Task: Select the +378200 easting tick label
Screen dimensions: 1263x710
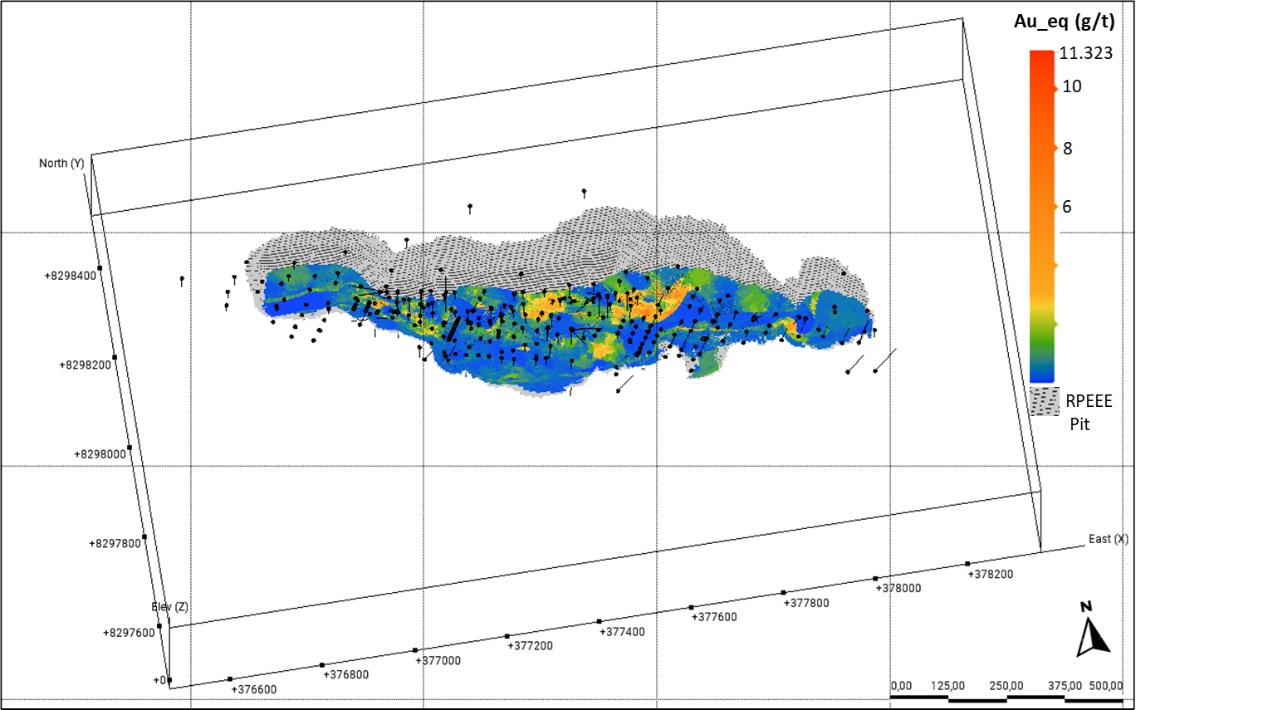Action: coord(991,575)
